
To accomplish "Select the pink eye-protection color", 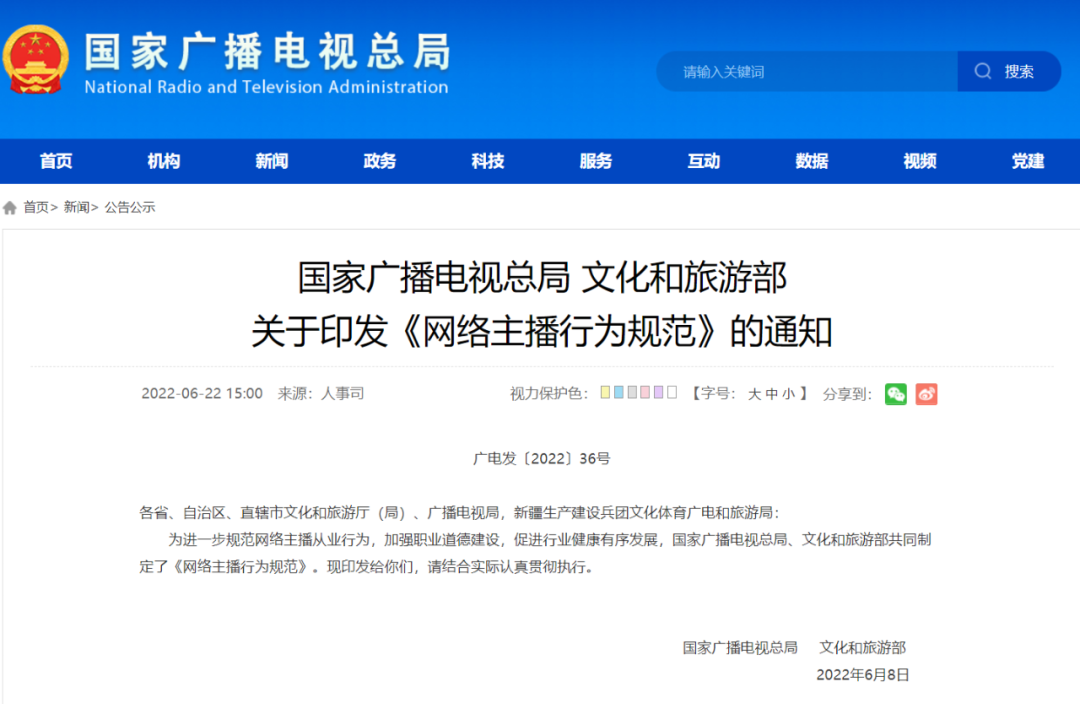I will (x=645, y=393).
